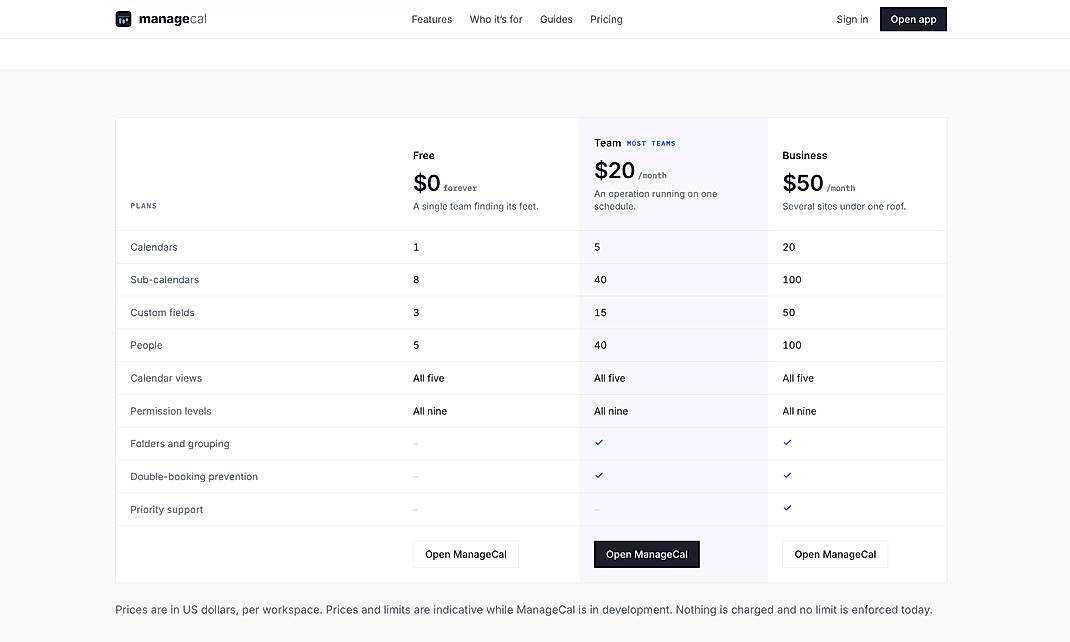The width and height of the screenshot is (1070, 642).
Task: Click the Team checkmark for Double-booking prevention
Action: [598, 476]
